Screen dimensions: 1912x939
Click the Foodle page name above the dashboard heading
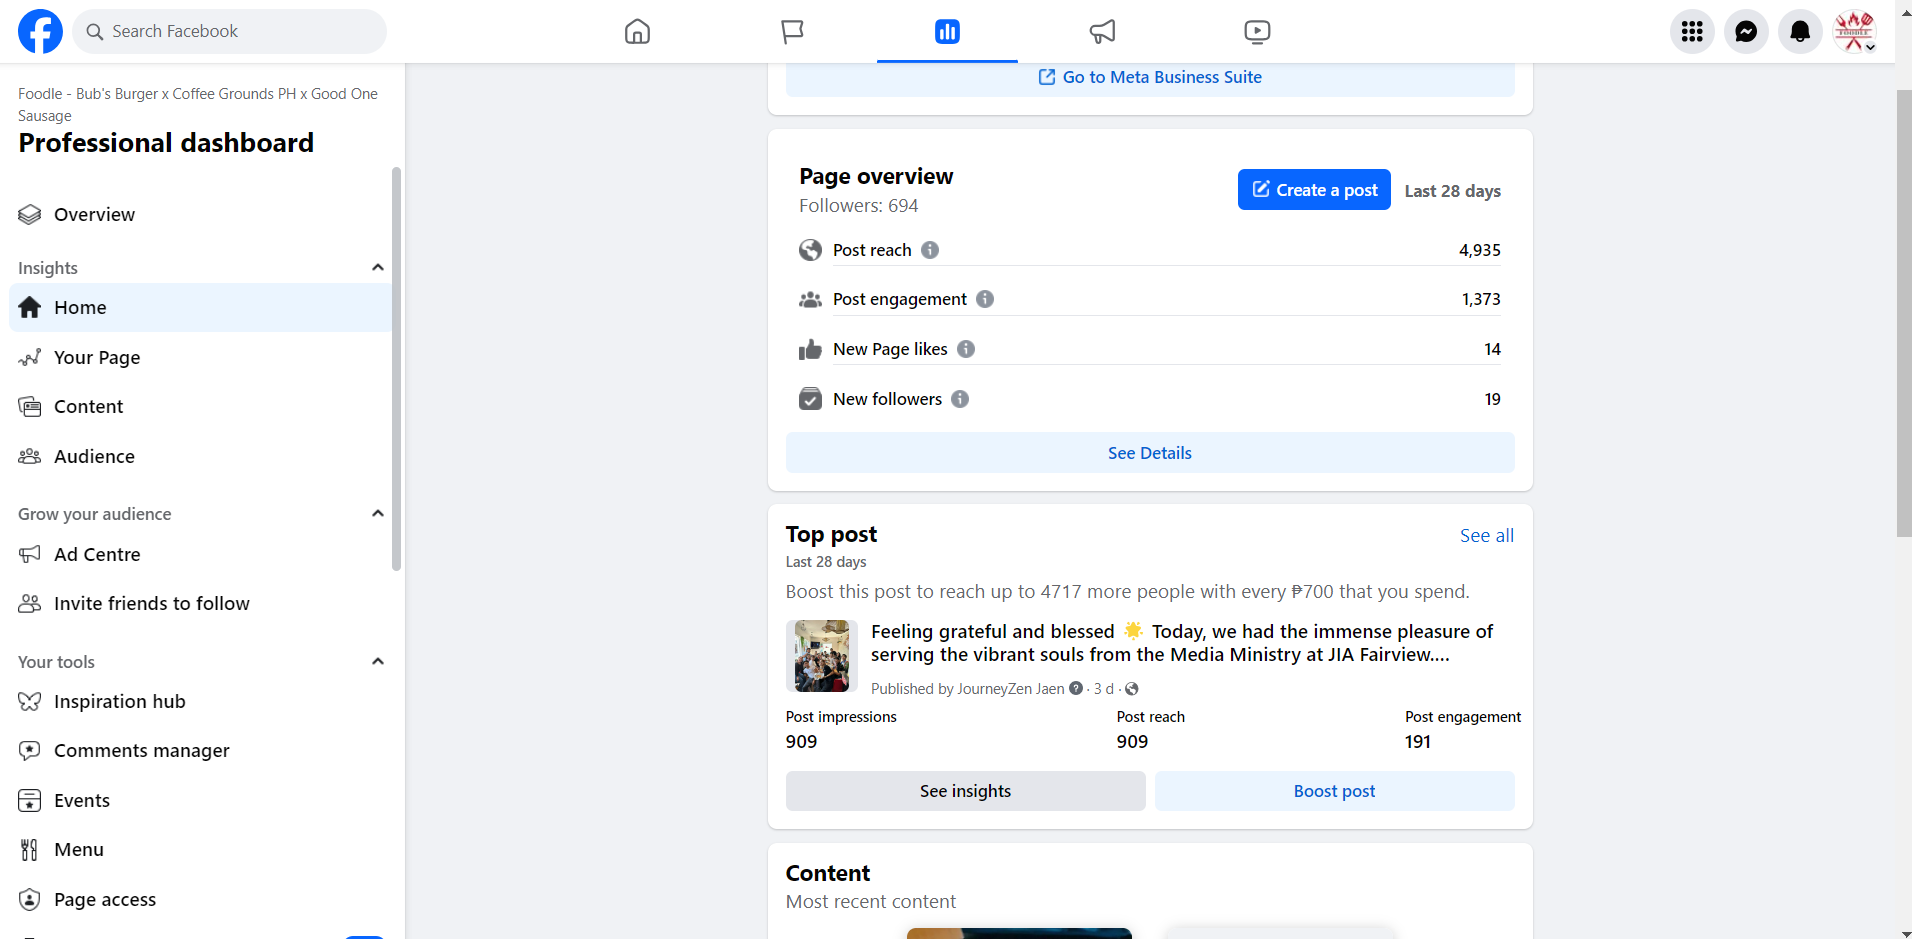[x=198, y=104]
